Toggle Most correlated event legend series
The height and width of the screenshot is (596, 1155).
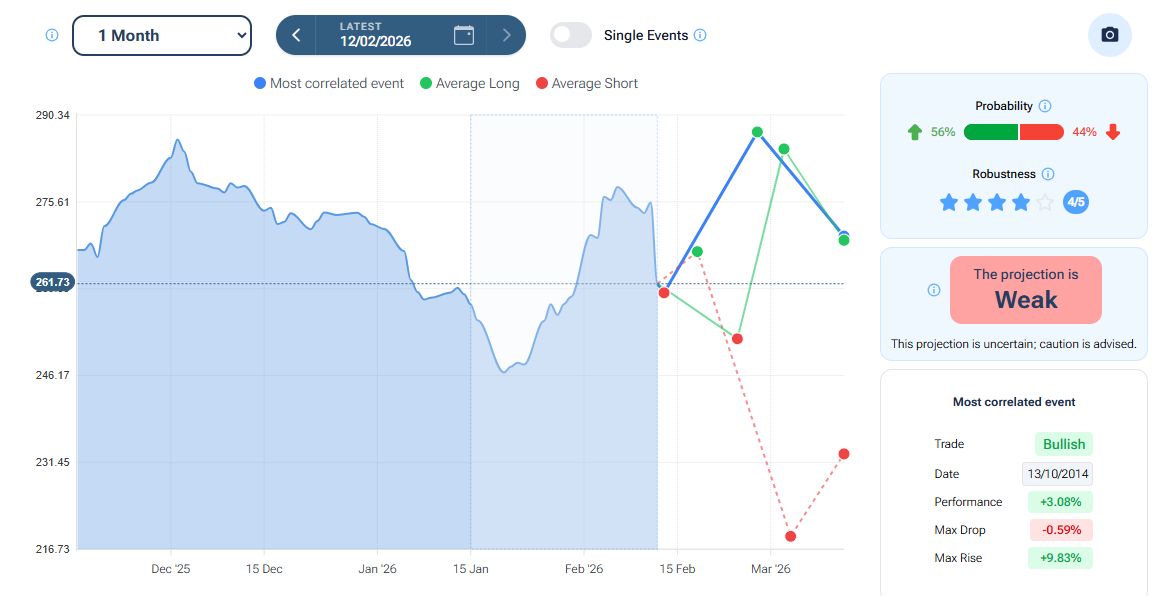coord(328,84)
